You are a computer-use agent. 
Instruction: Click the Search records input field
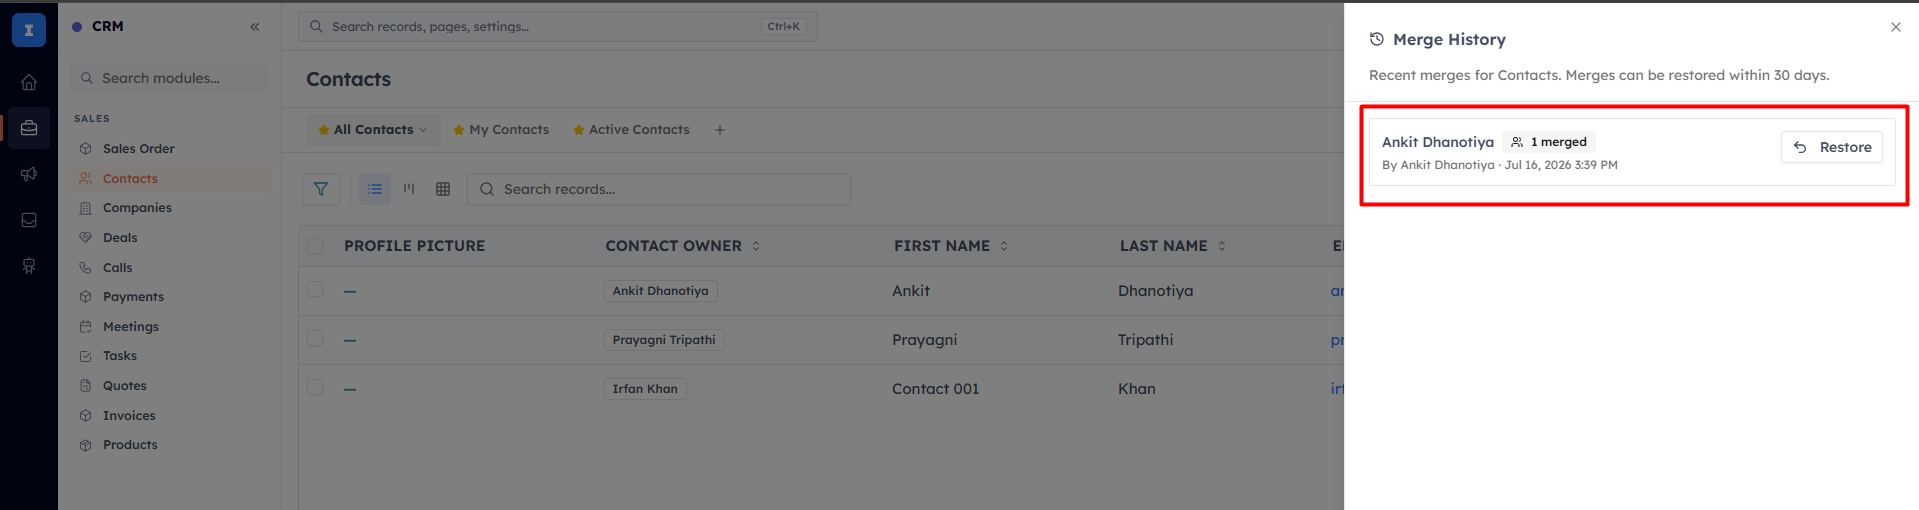click(x=659, y=189)
